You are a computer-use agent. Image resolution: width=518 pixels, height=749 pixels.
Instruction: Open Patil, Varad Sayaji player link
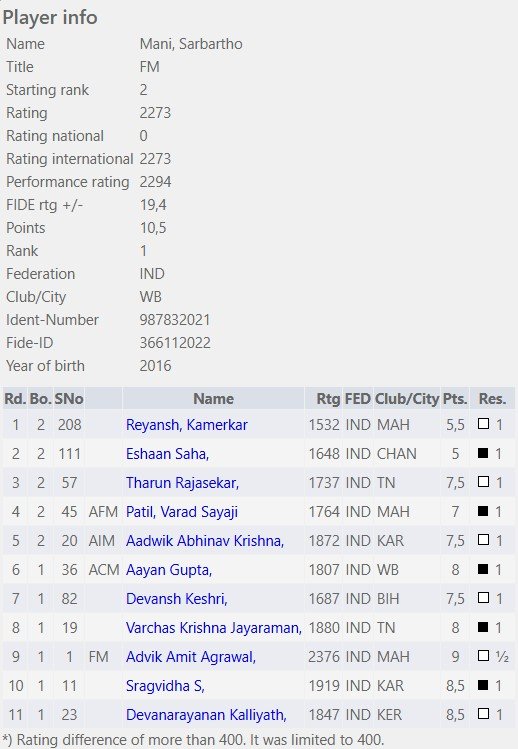coord(182,512)
